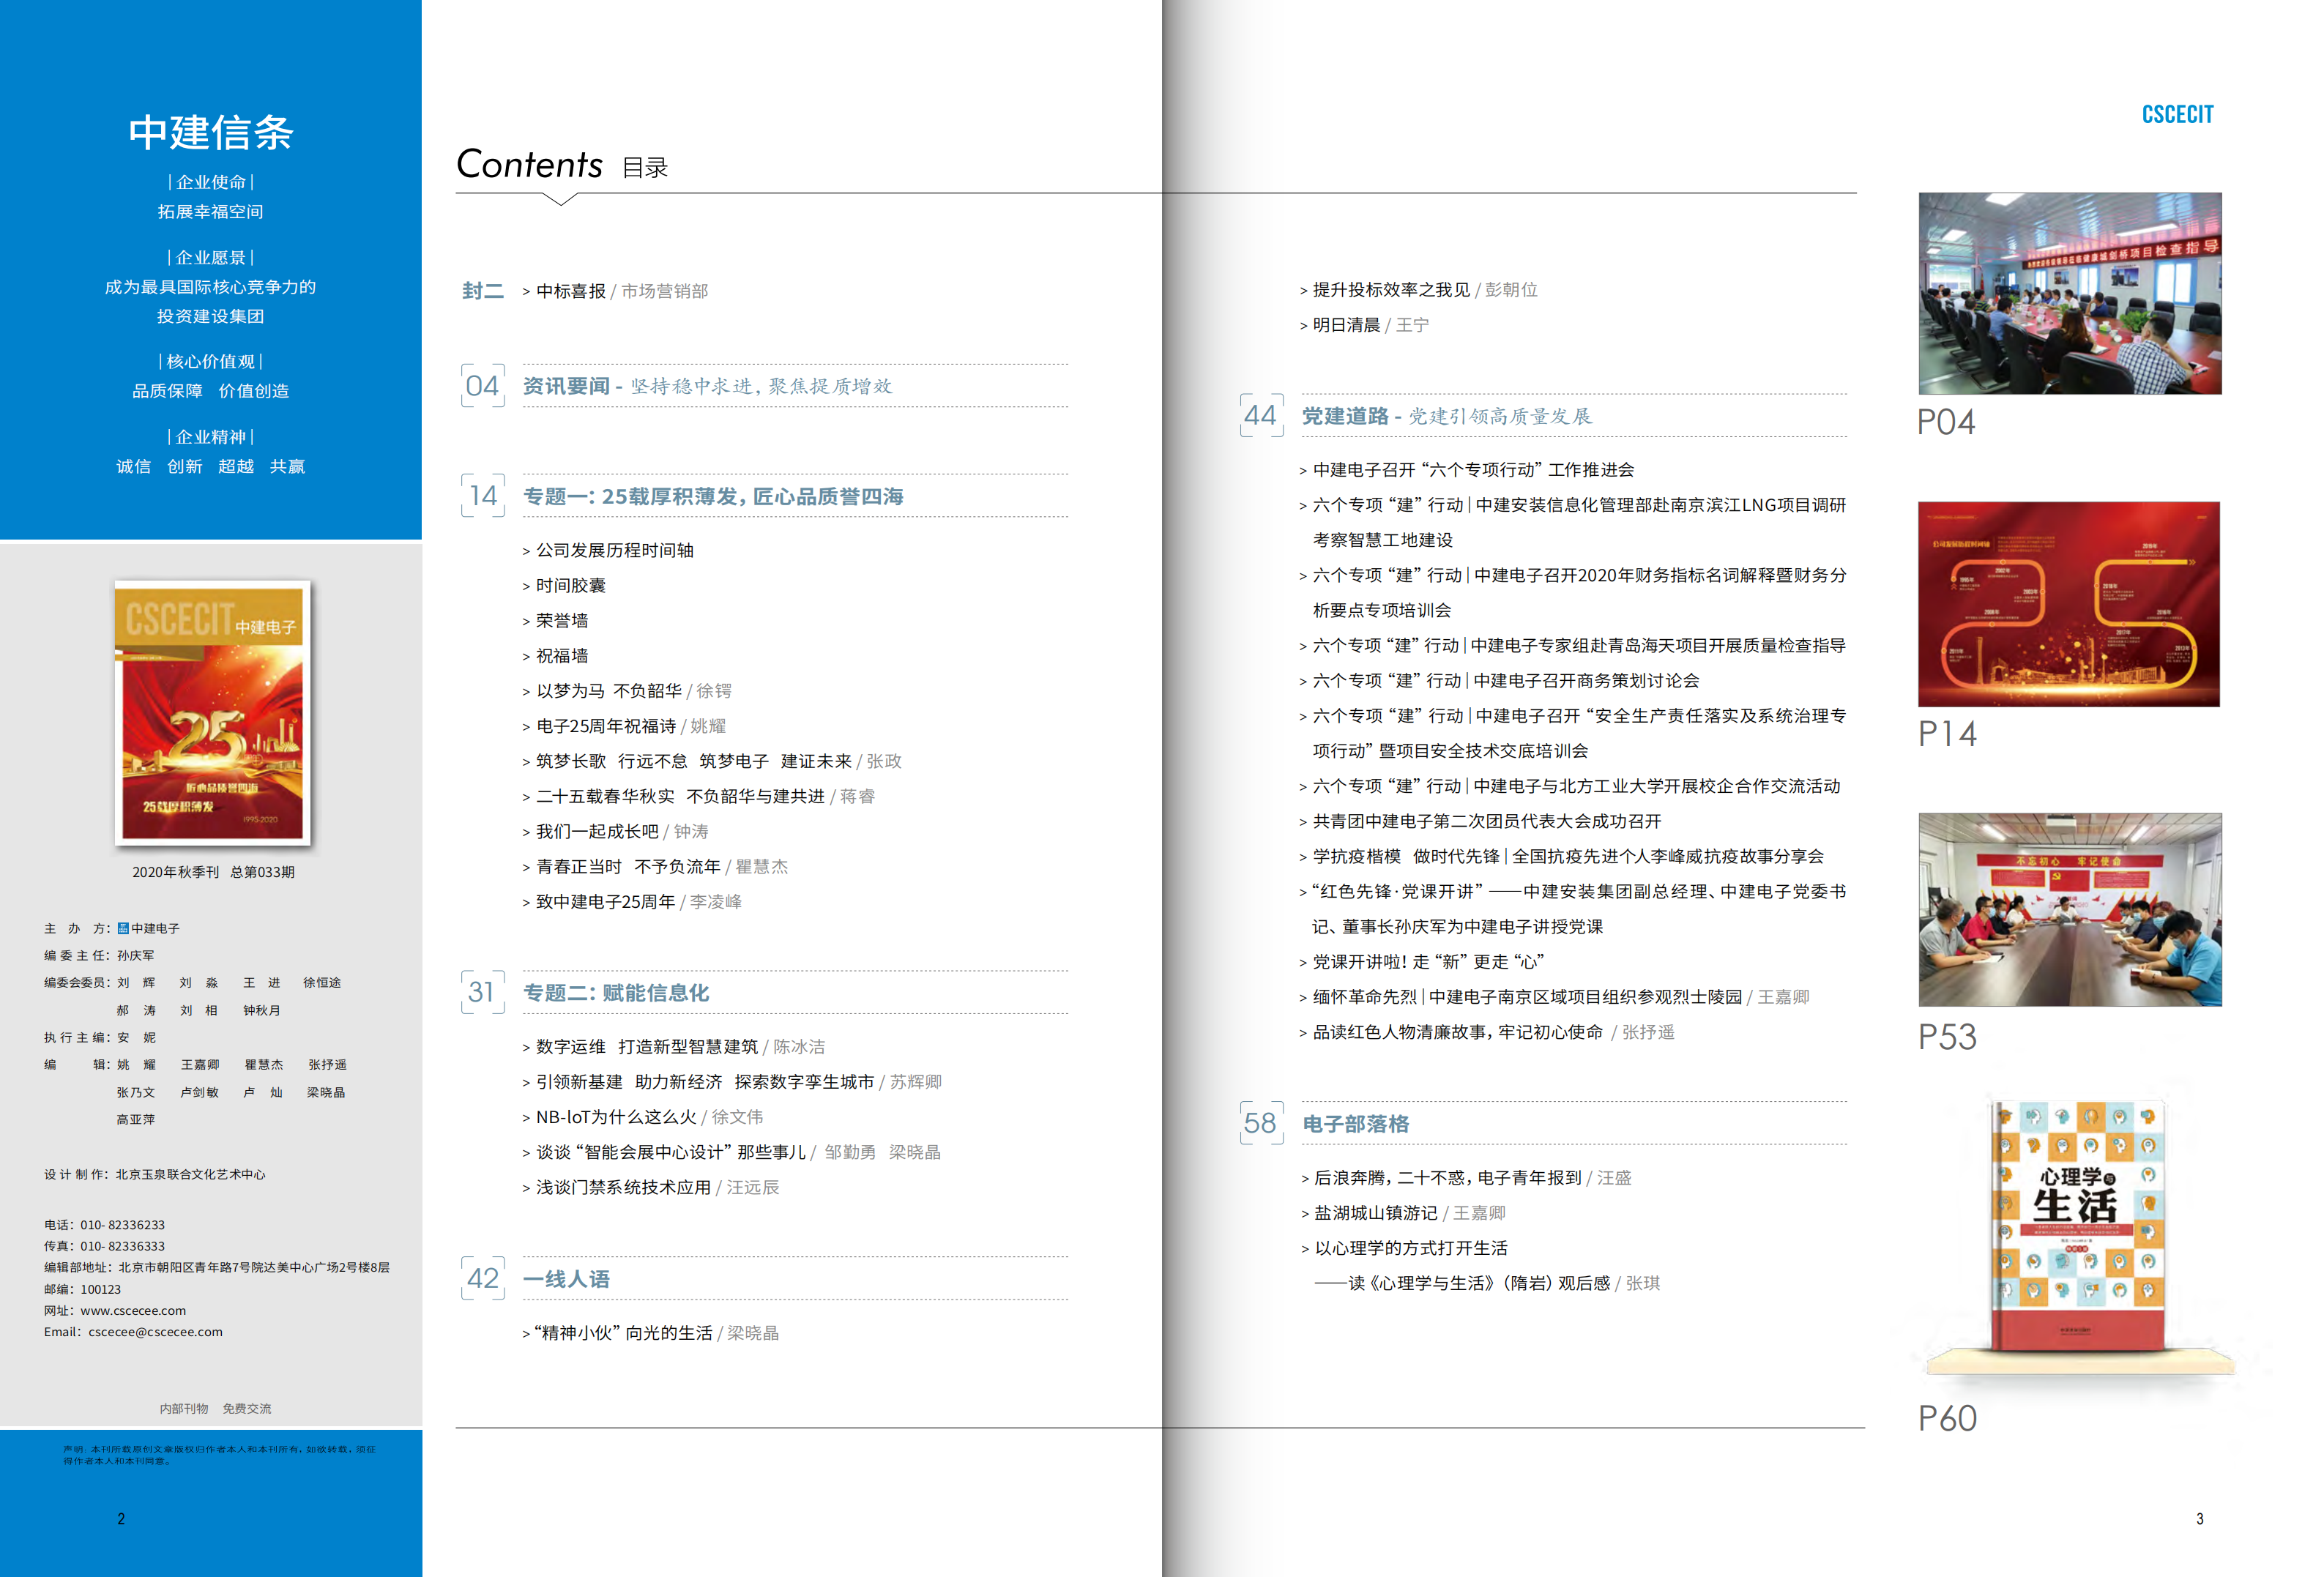Click the NB-IoT为什么这么火 entry
This screenshot has height=1577, width=2324.
coord(642,1116)
